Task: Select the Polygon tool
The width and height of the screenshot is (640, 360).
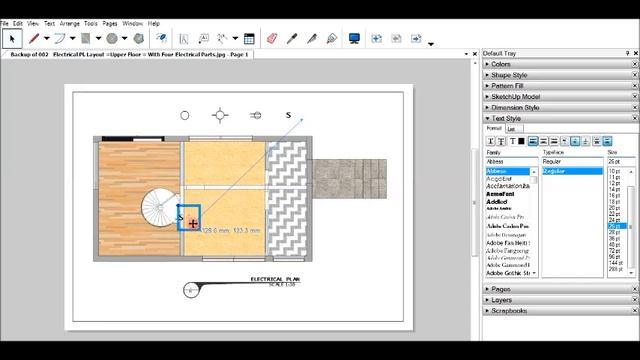Action: [139, 39]
